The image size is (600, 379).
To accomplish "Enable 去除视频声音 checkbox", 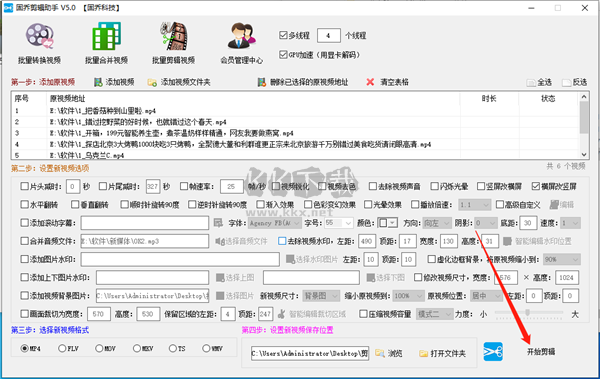I will [x=373, y=186].
